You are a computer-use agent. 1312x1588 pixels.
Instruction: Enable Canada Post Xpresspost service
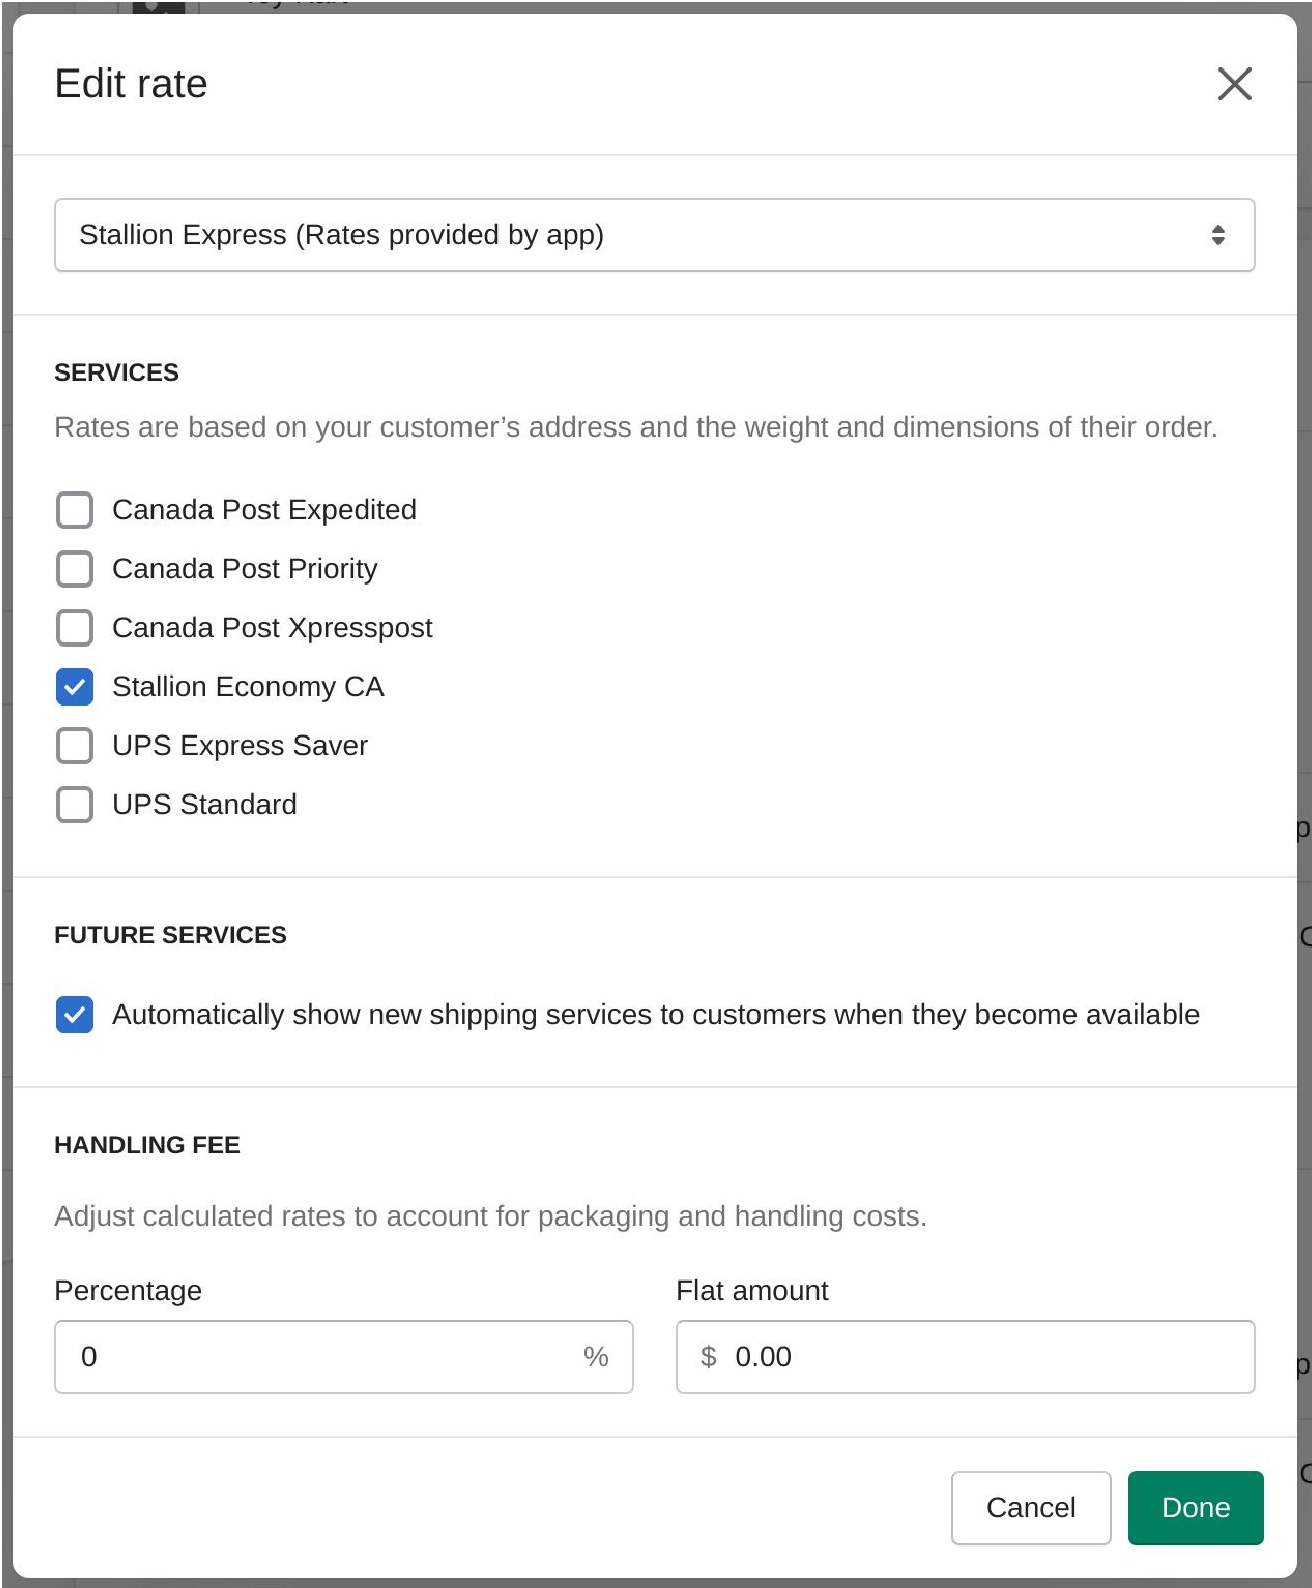click(x=75, y=628)
